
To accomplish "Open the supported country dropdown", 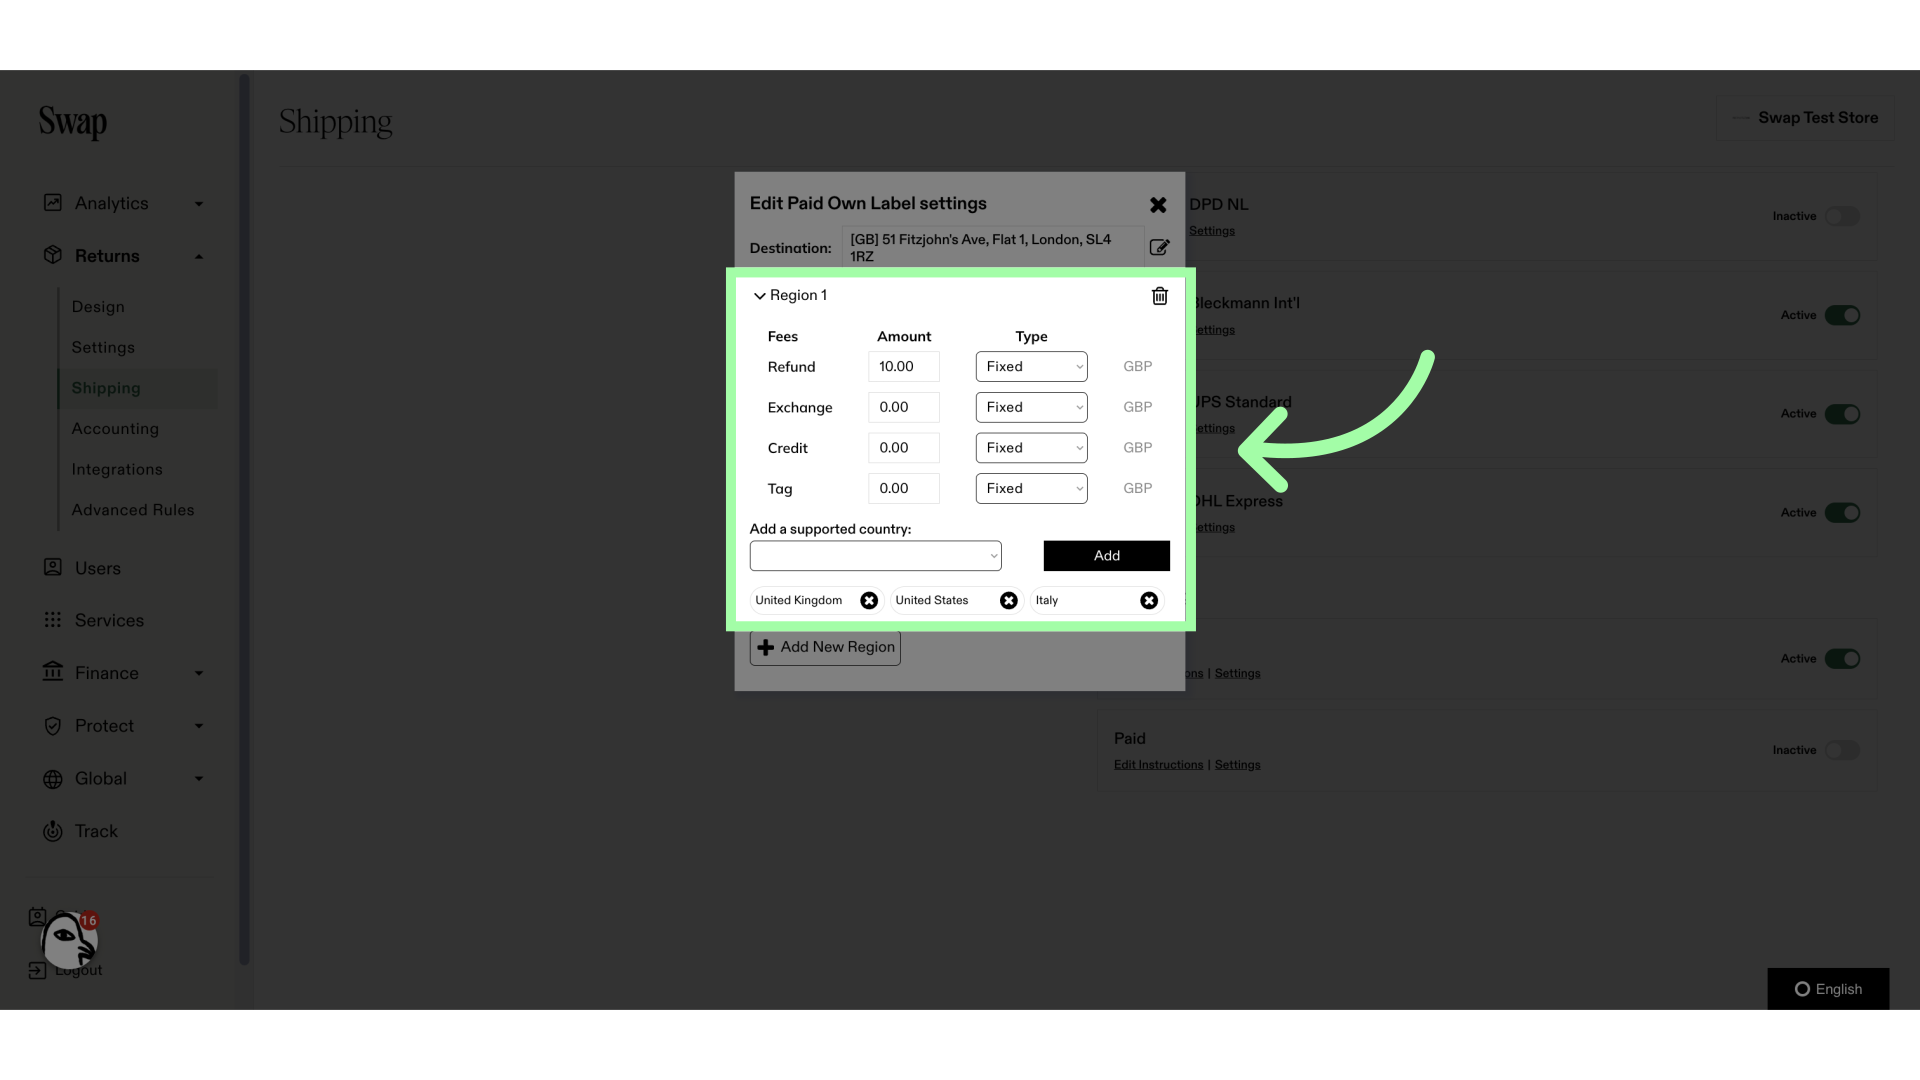I will point(876,556).
